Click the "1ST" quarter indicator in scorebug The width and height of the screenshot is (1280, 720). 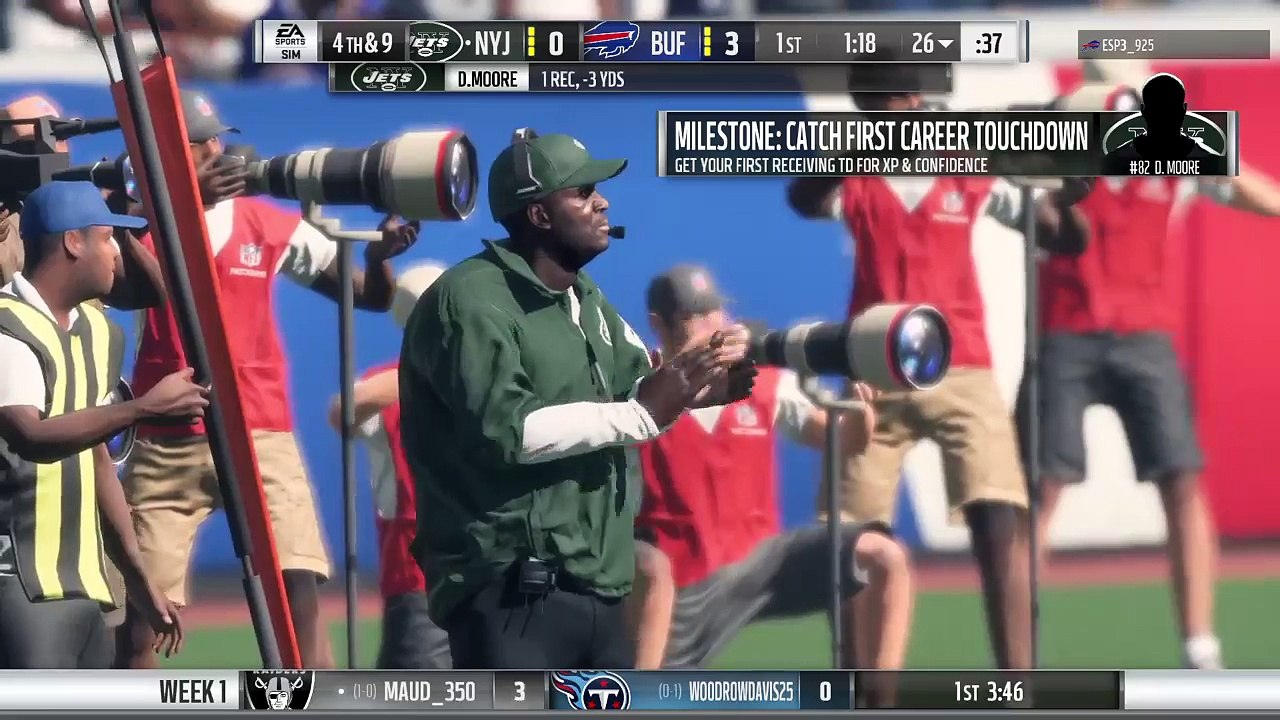coord(788,44)
